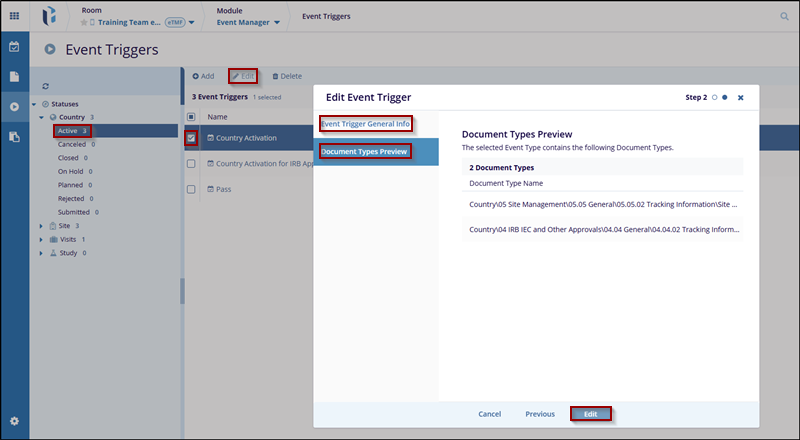Check the Pass row checkbox
Image resolution: width=800 pixels, height=440 pixels.
coord(191,189)
